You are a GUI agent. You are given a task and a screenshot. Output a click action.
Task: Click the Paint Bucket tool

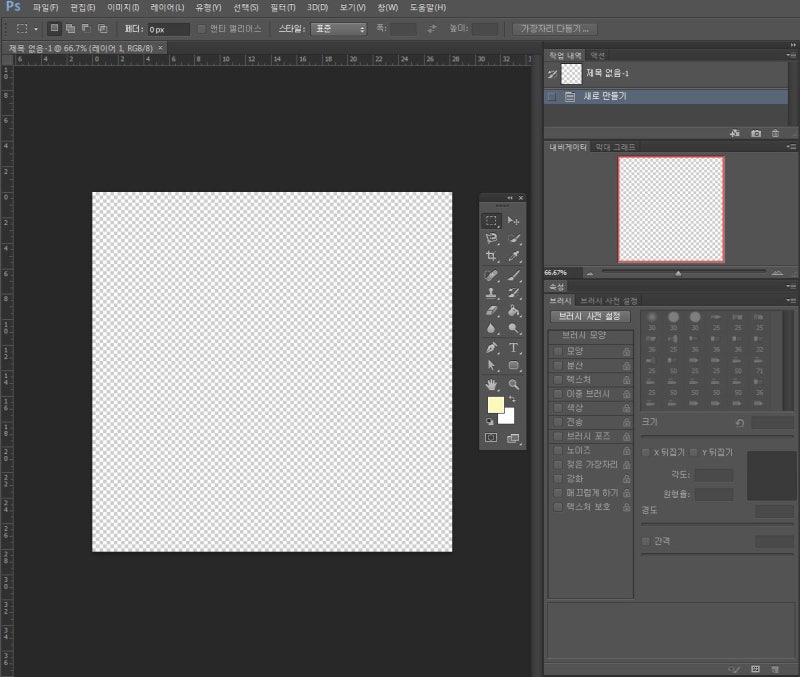[514, 311]
